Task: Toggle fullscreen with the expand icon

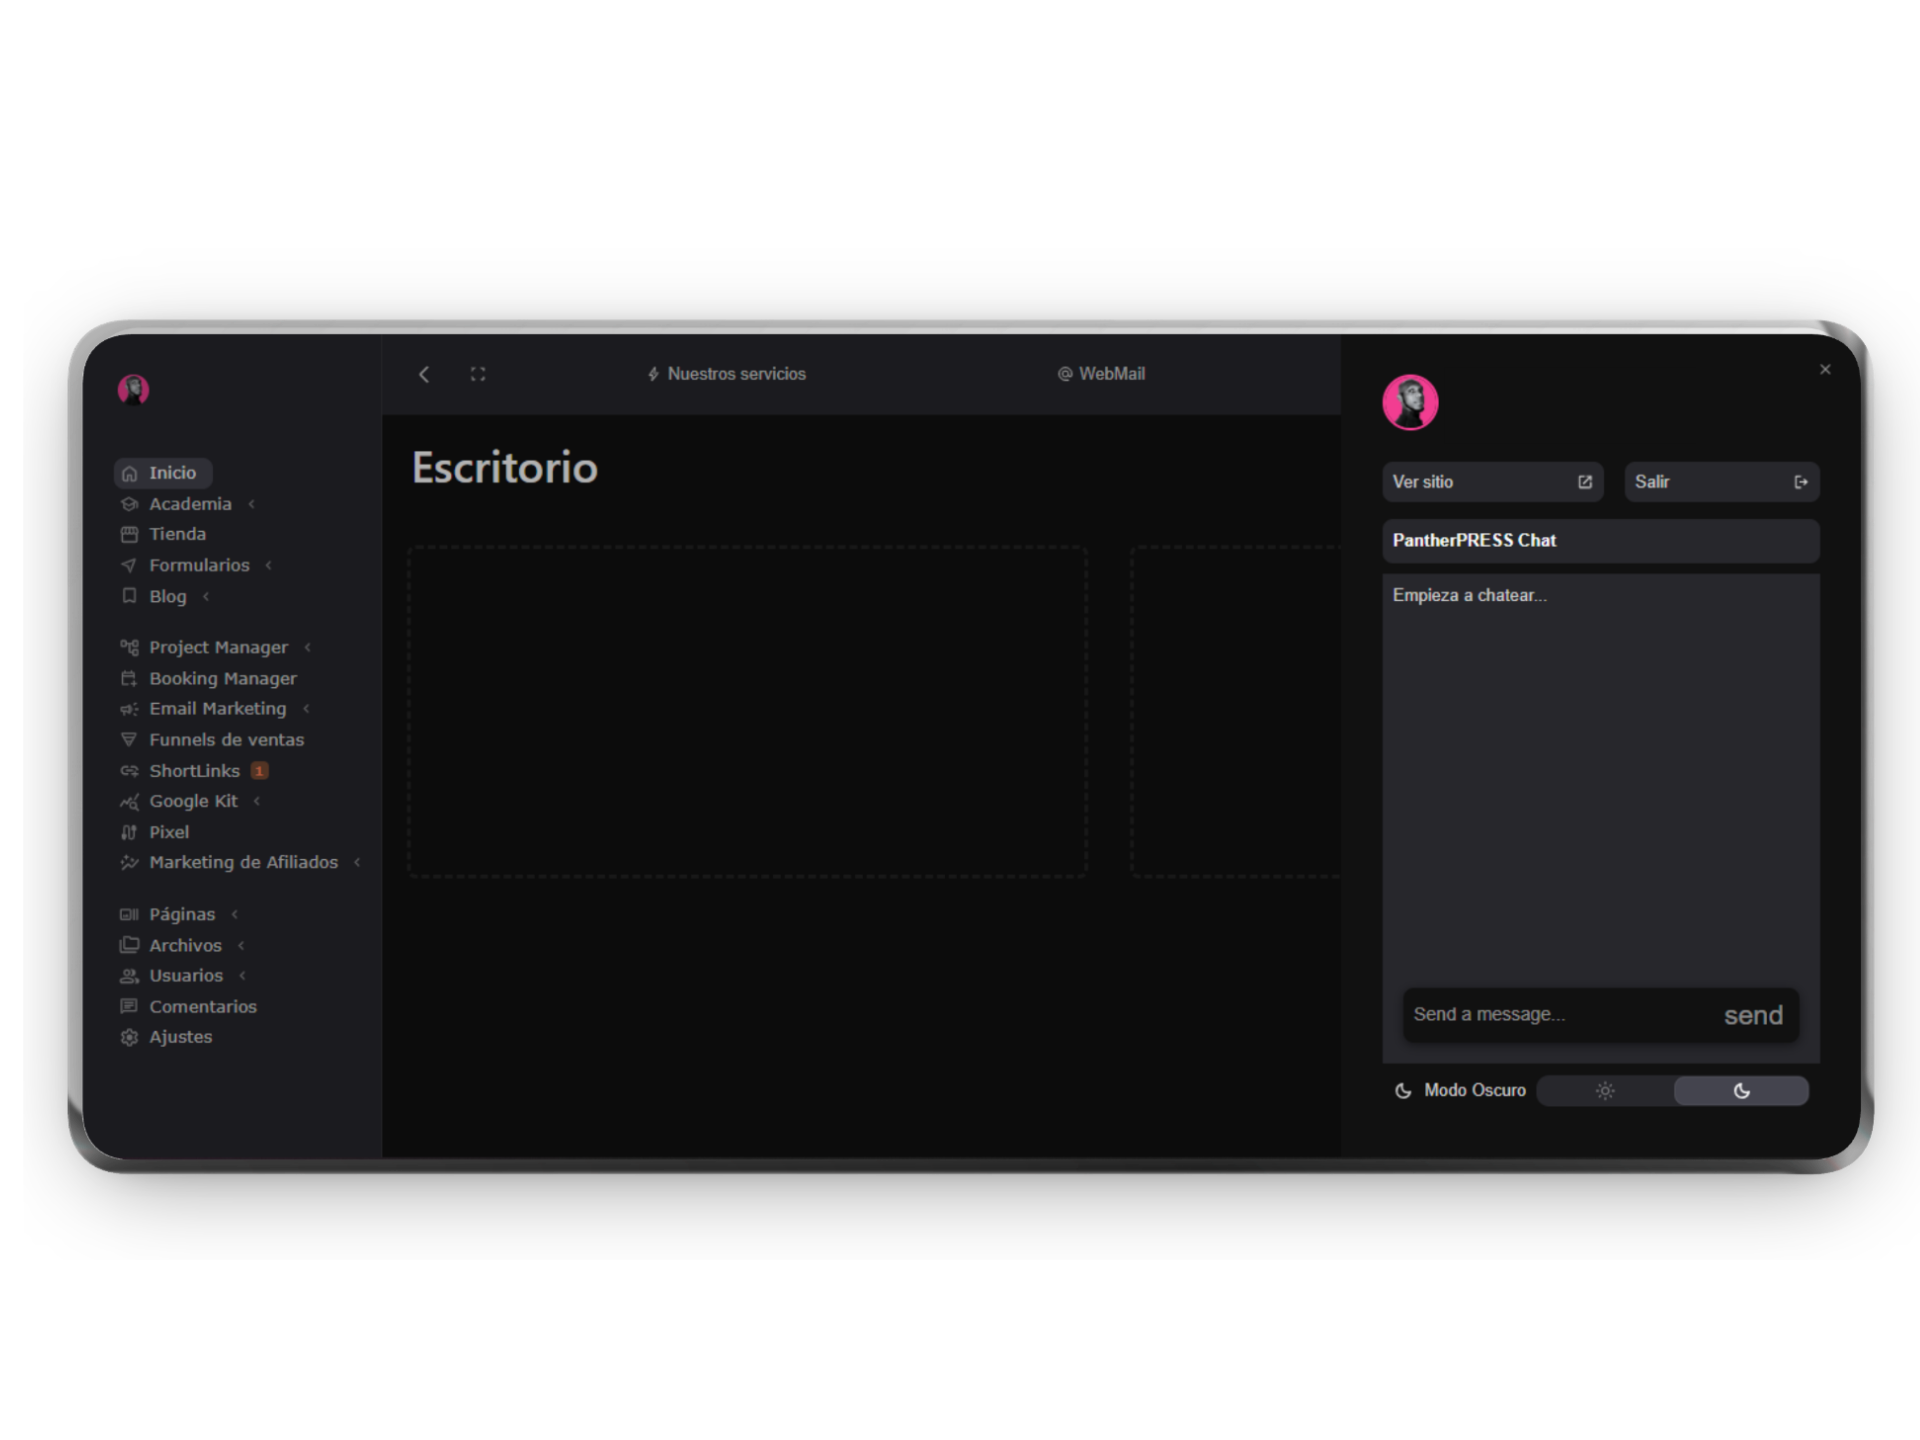Action: tap(478, 374)
